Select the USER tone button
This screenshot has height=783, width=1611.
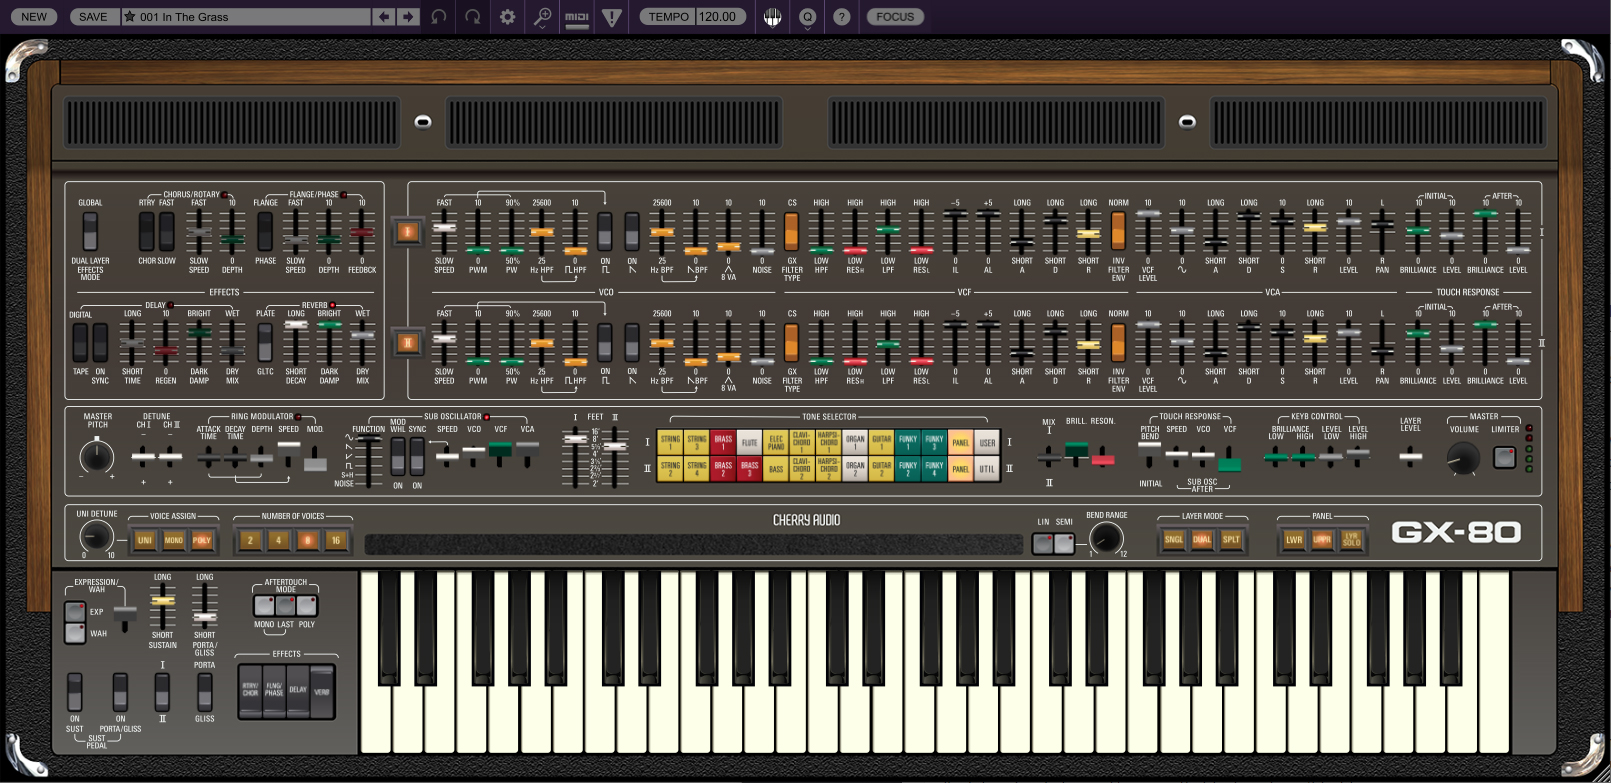coord(987,442)
